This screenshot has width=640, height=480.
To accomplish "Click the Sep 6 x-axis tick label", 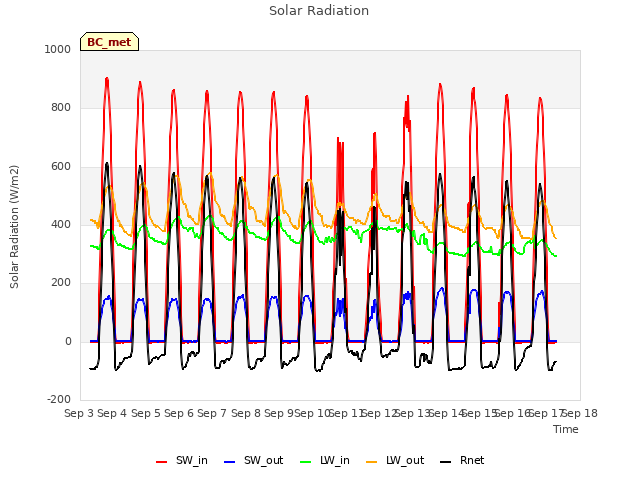I will coord(179,413).
